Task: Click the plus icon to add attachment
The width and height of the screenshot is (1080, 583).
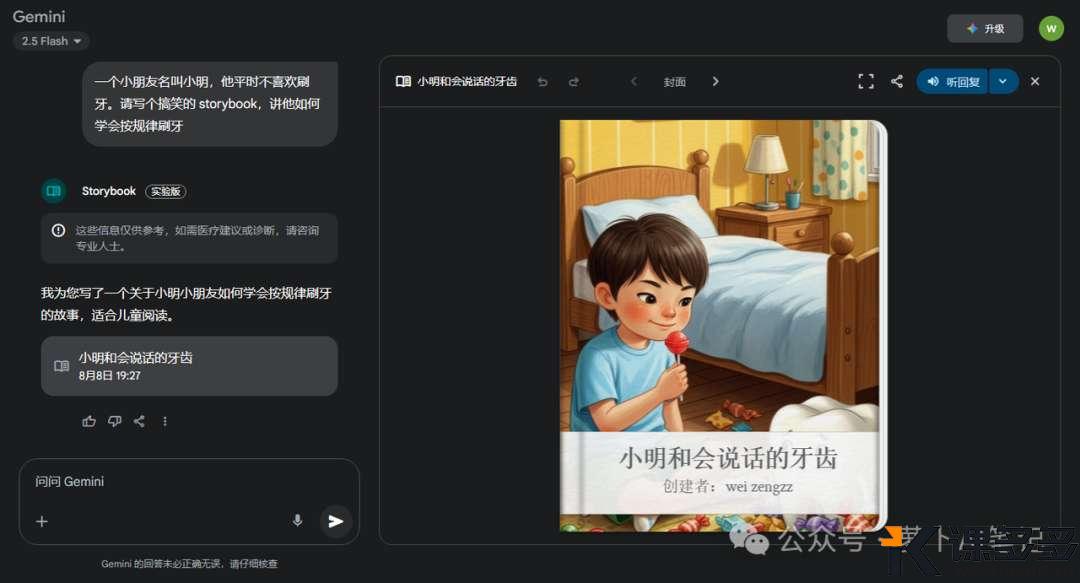Action: coord(42,521)
